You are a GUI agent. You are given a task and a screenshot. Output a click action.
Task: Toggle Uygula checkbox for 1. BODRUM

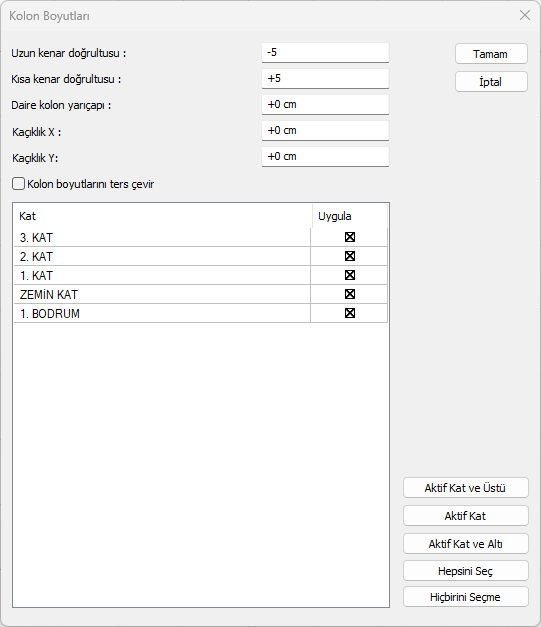pos(350,313)
